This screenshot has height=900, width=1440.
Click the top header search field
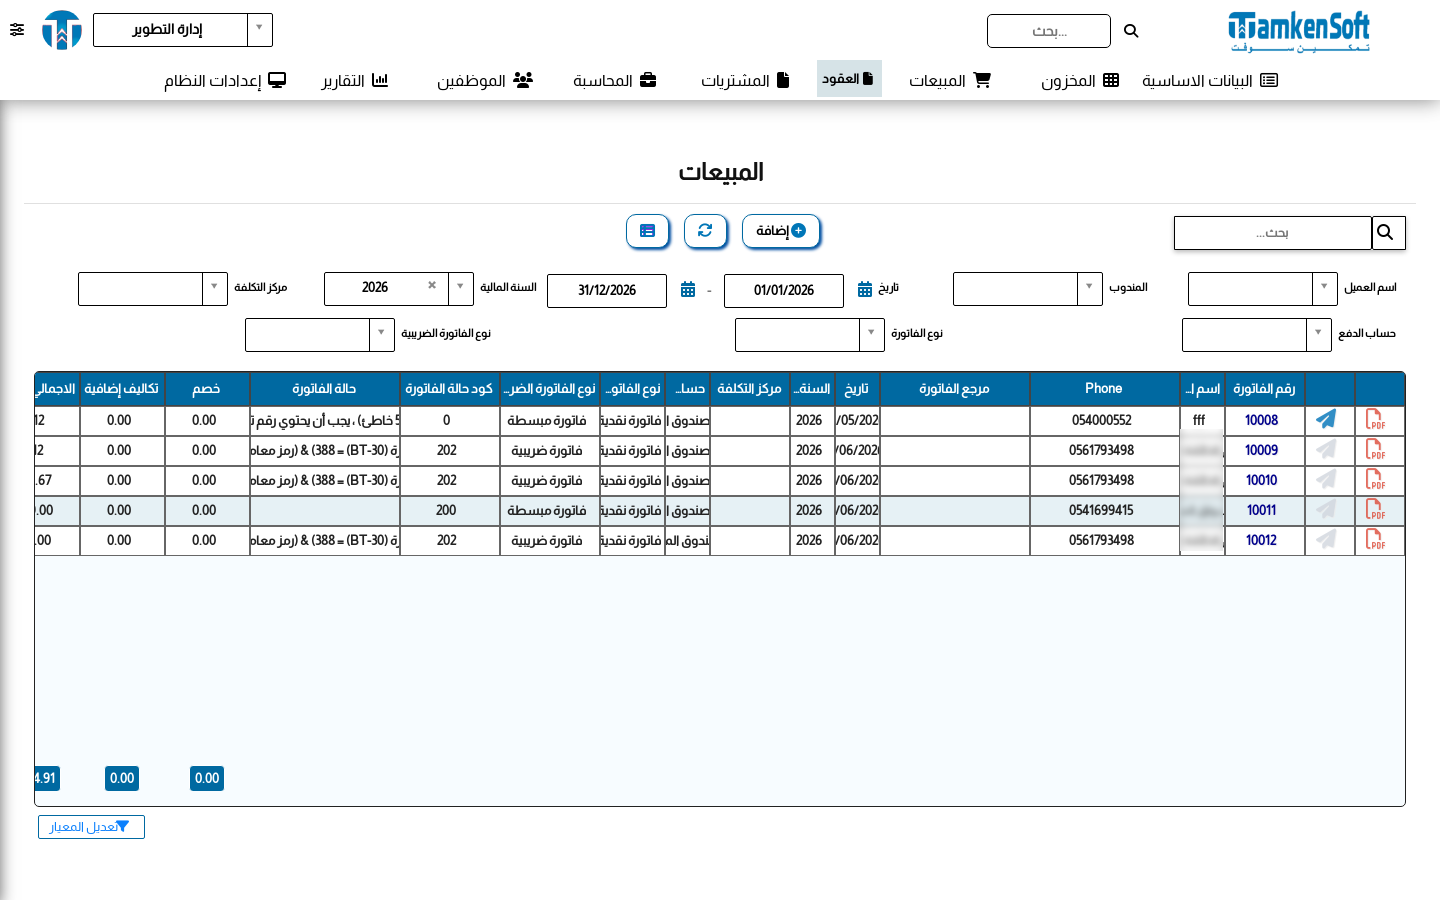[x=1049, y=31]
